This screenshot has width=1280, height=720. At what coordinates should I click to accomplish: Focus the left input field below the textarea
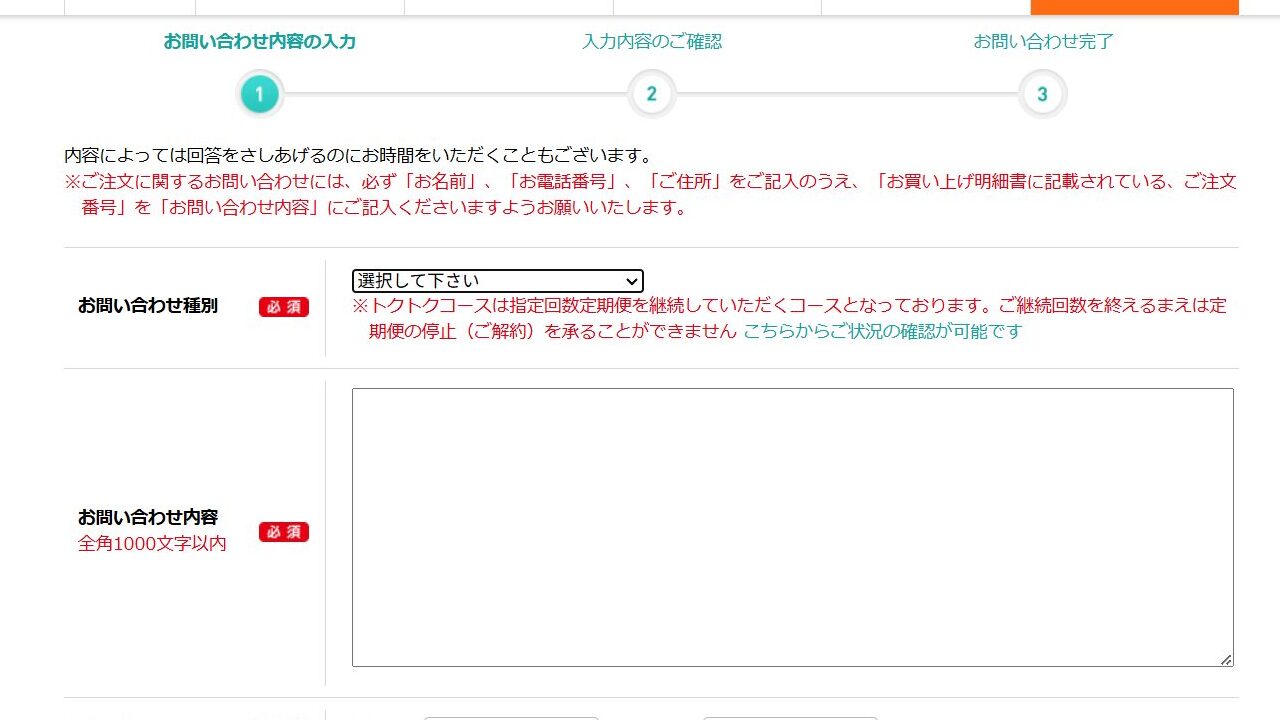511,718
